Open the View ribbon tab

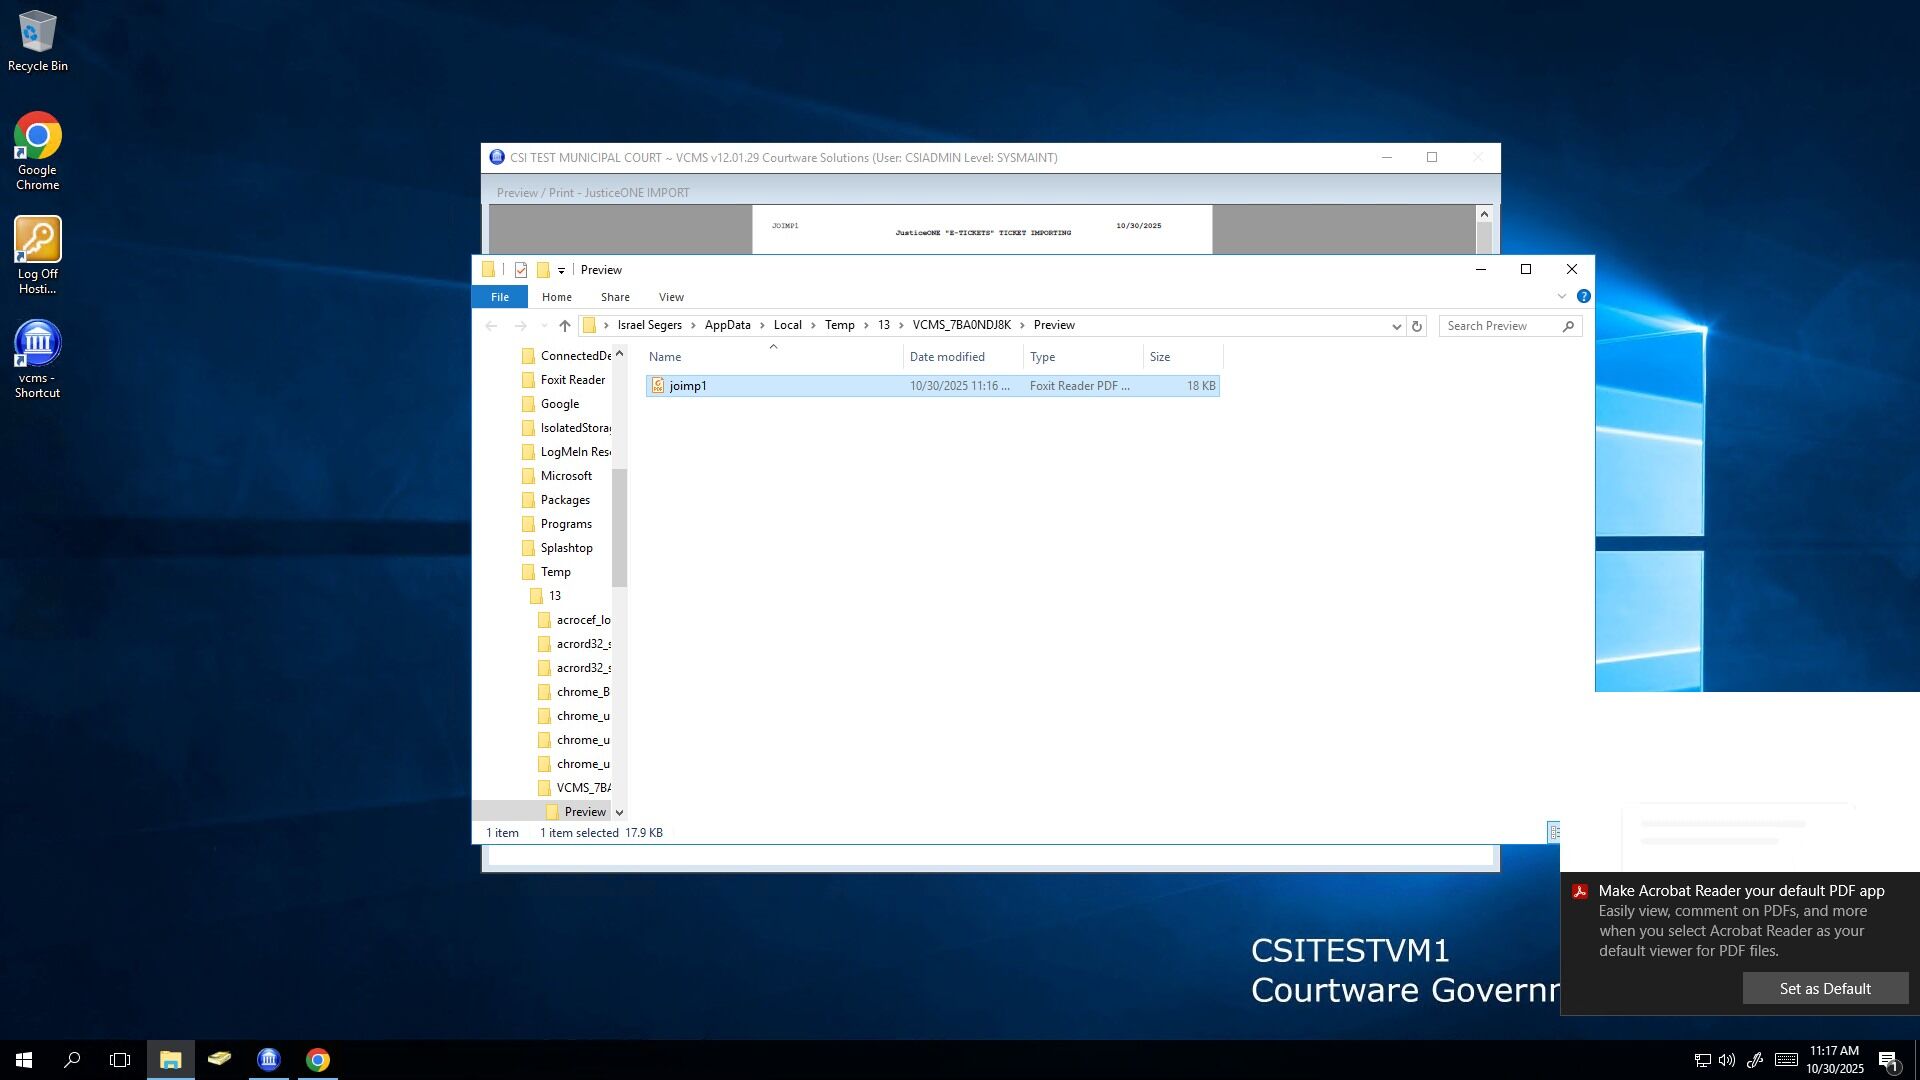coord(671,297)
